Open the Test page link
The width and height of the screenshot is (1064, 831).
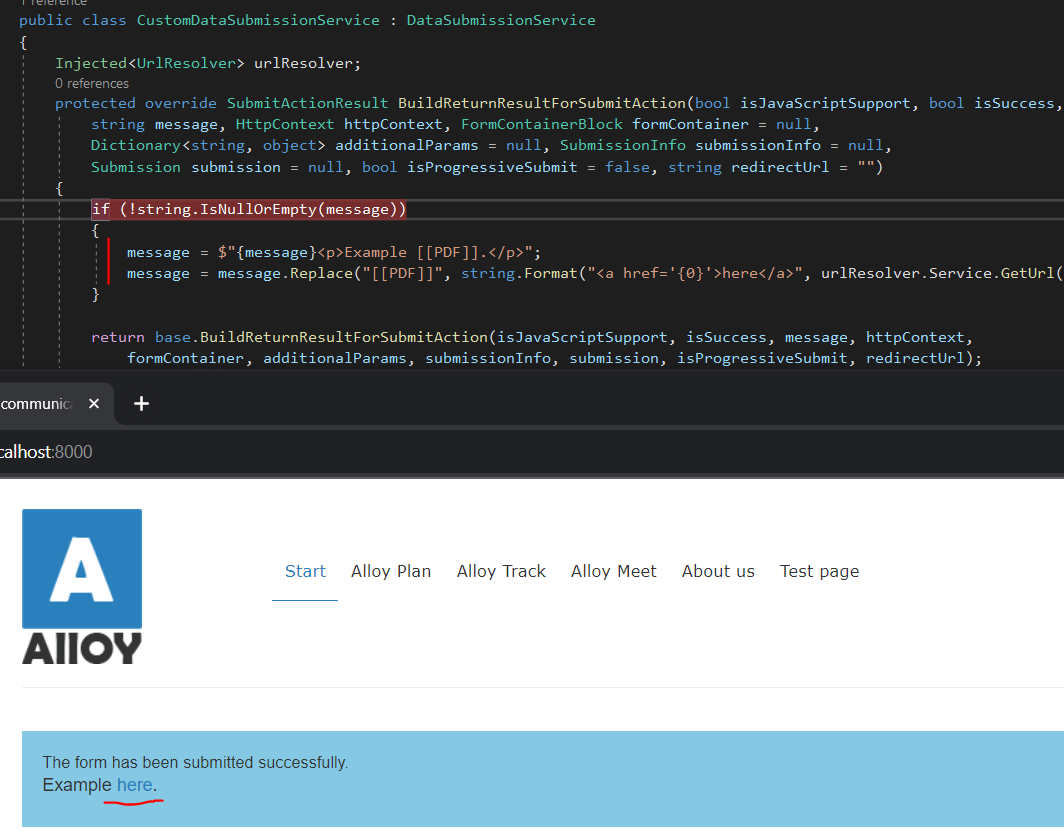[x=819, y=571]
